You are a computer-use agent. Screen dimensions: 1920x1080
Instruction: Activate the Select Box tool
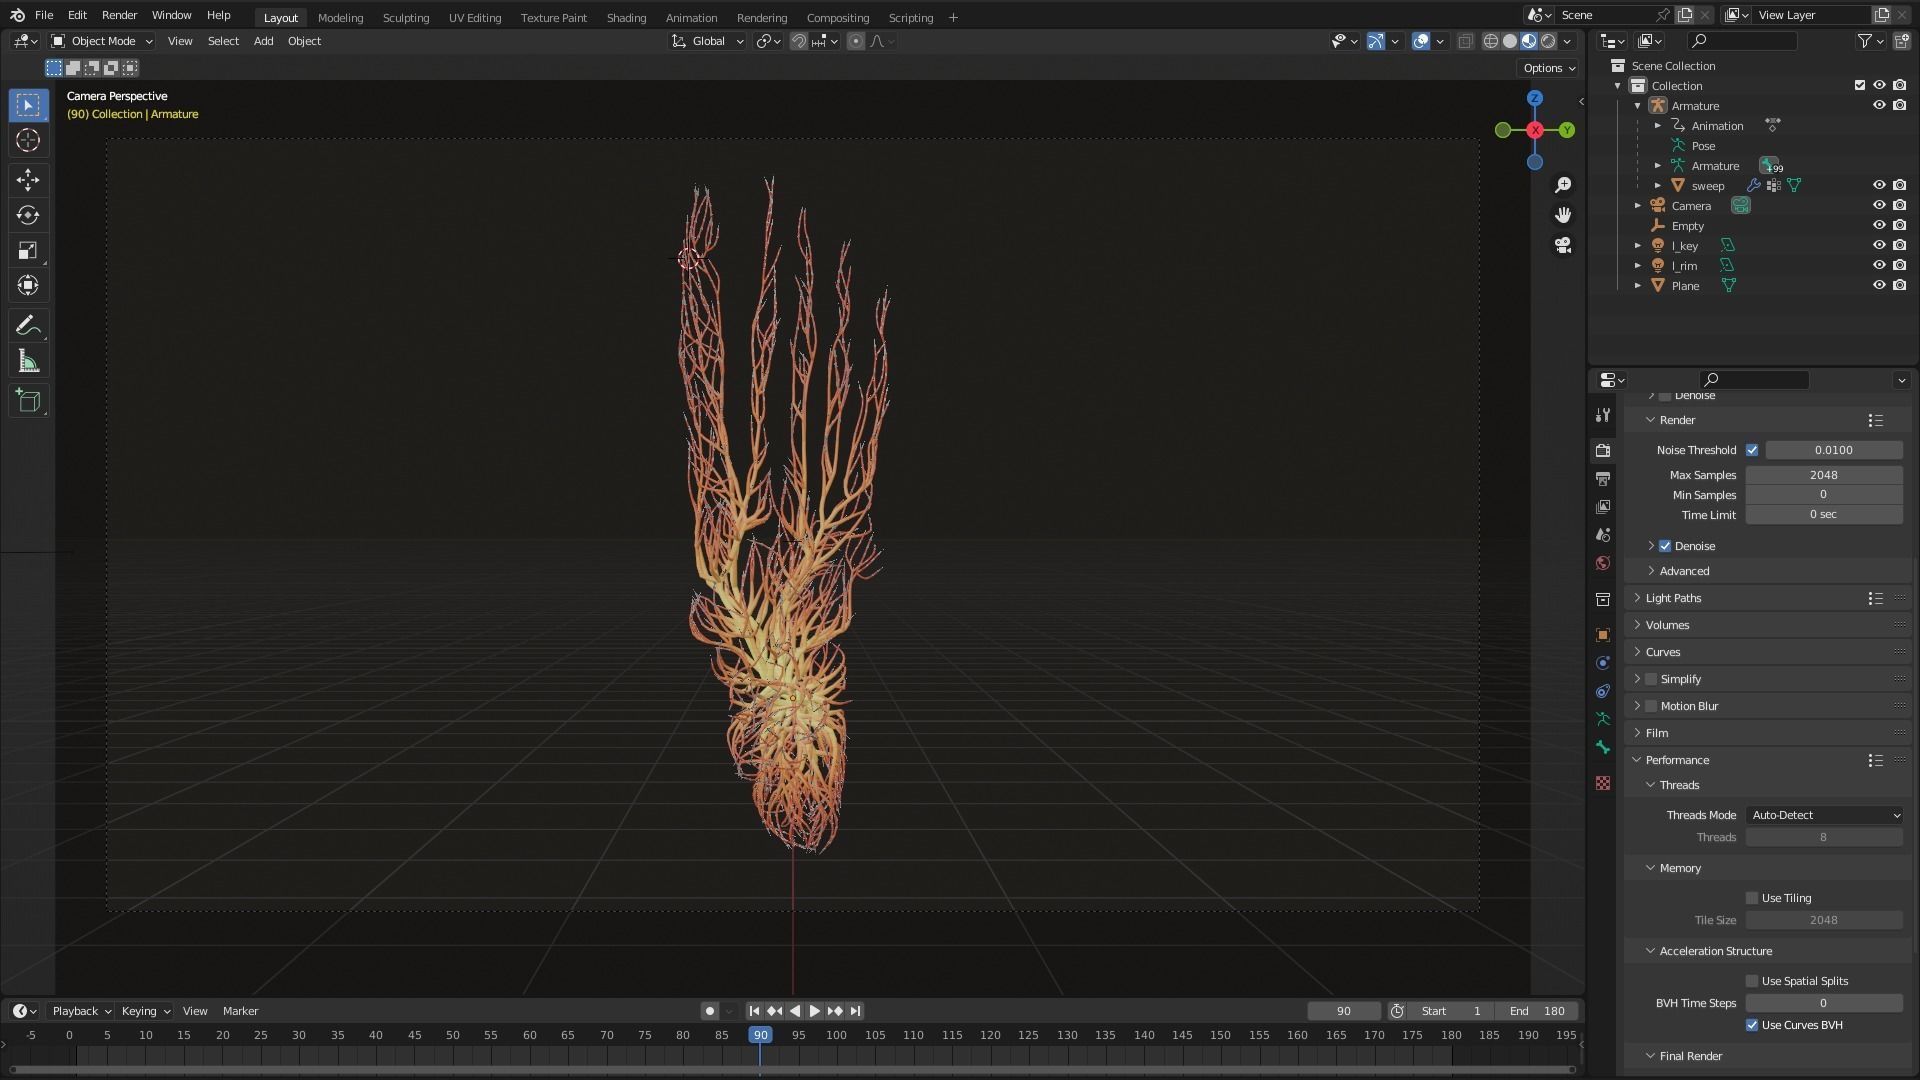coord(28,105)
